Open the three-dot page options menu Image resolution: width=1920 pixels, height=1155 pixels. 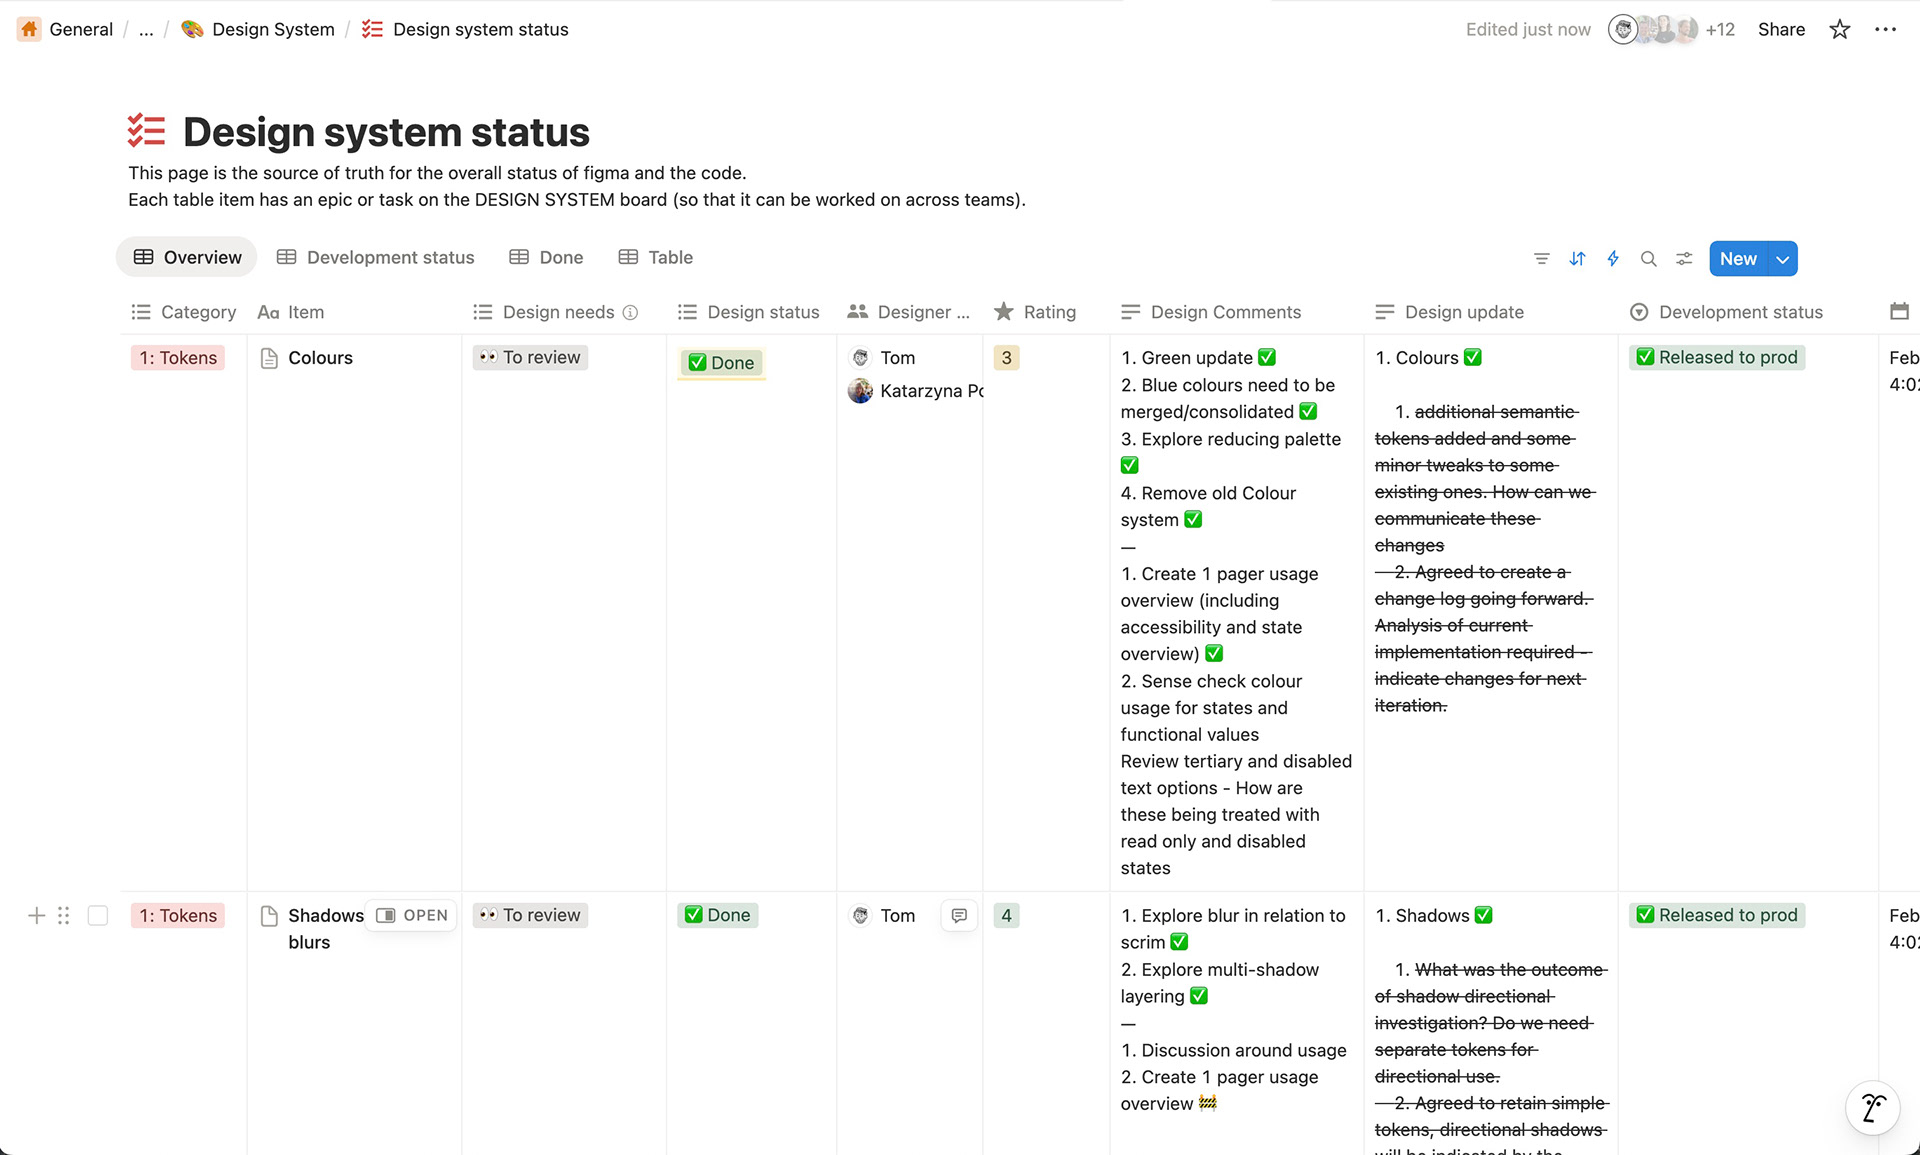point(1885,30)
